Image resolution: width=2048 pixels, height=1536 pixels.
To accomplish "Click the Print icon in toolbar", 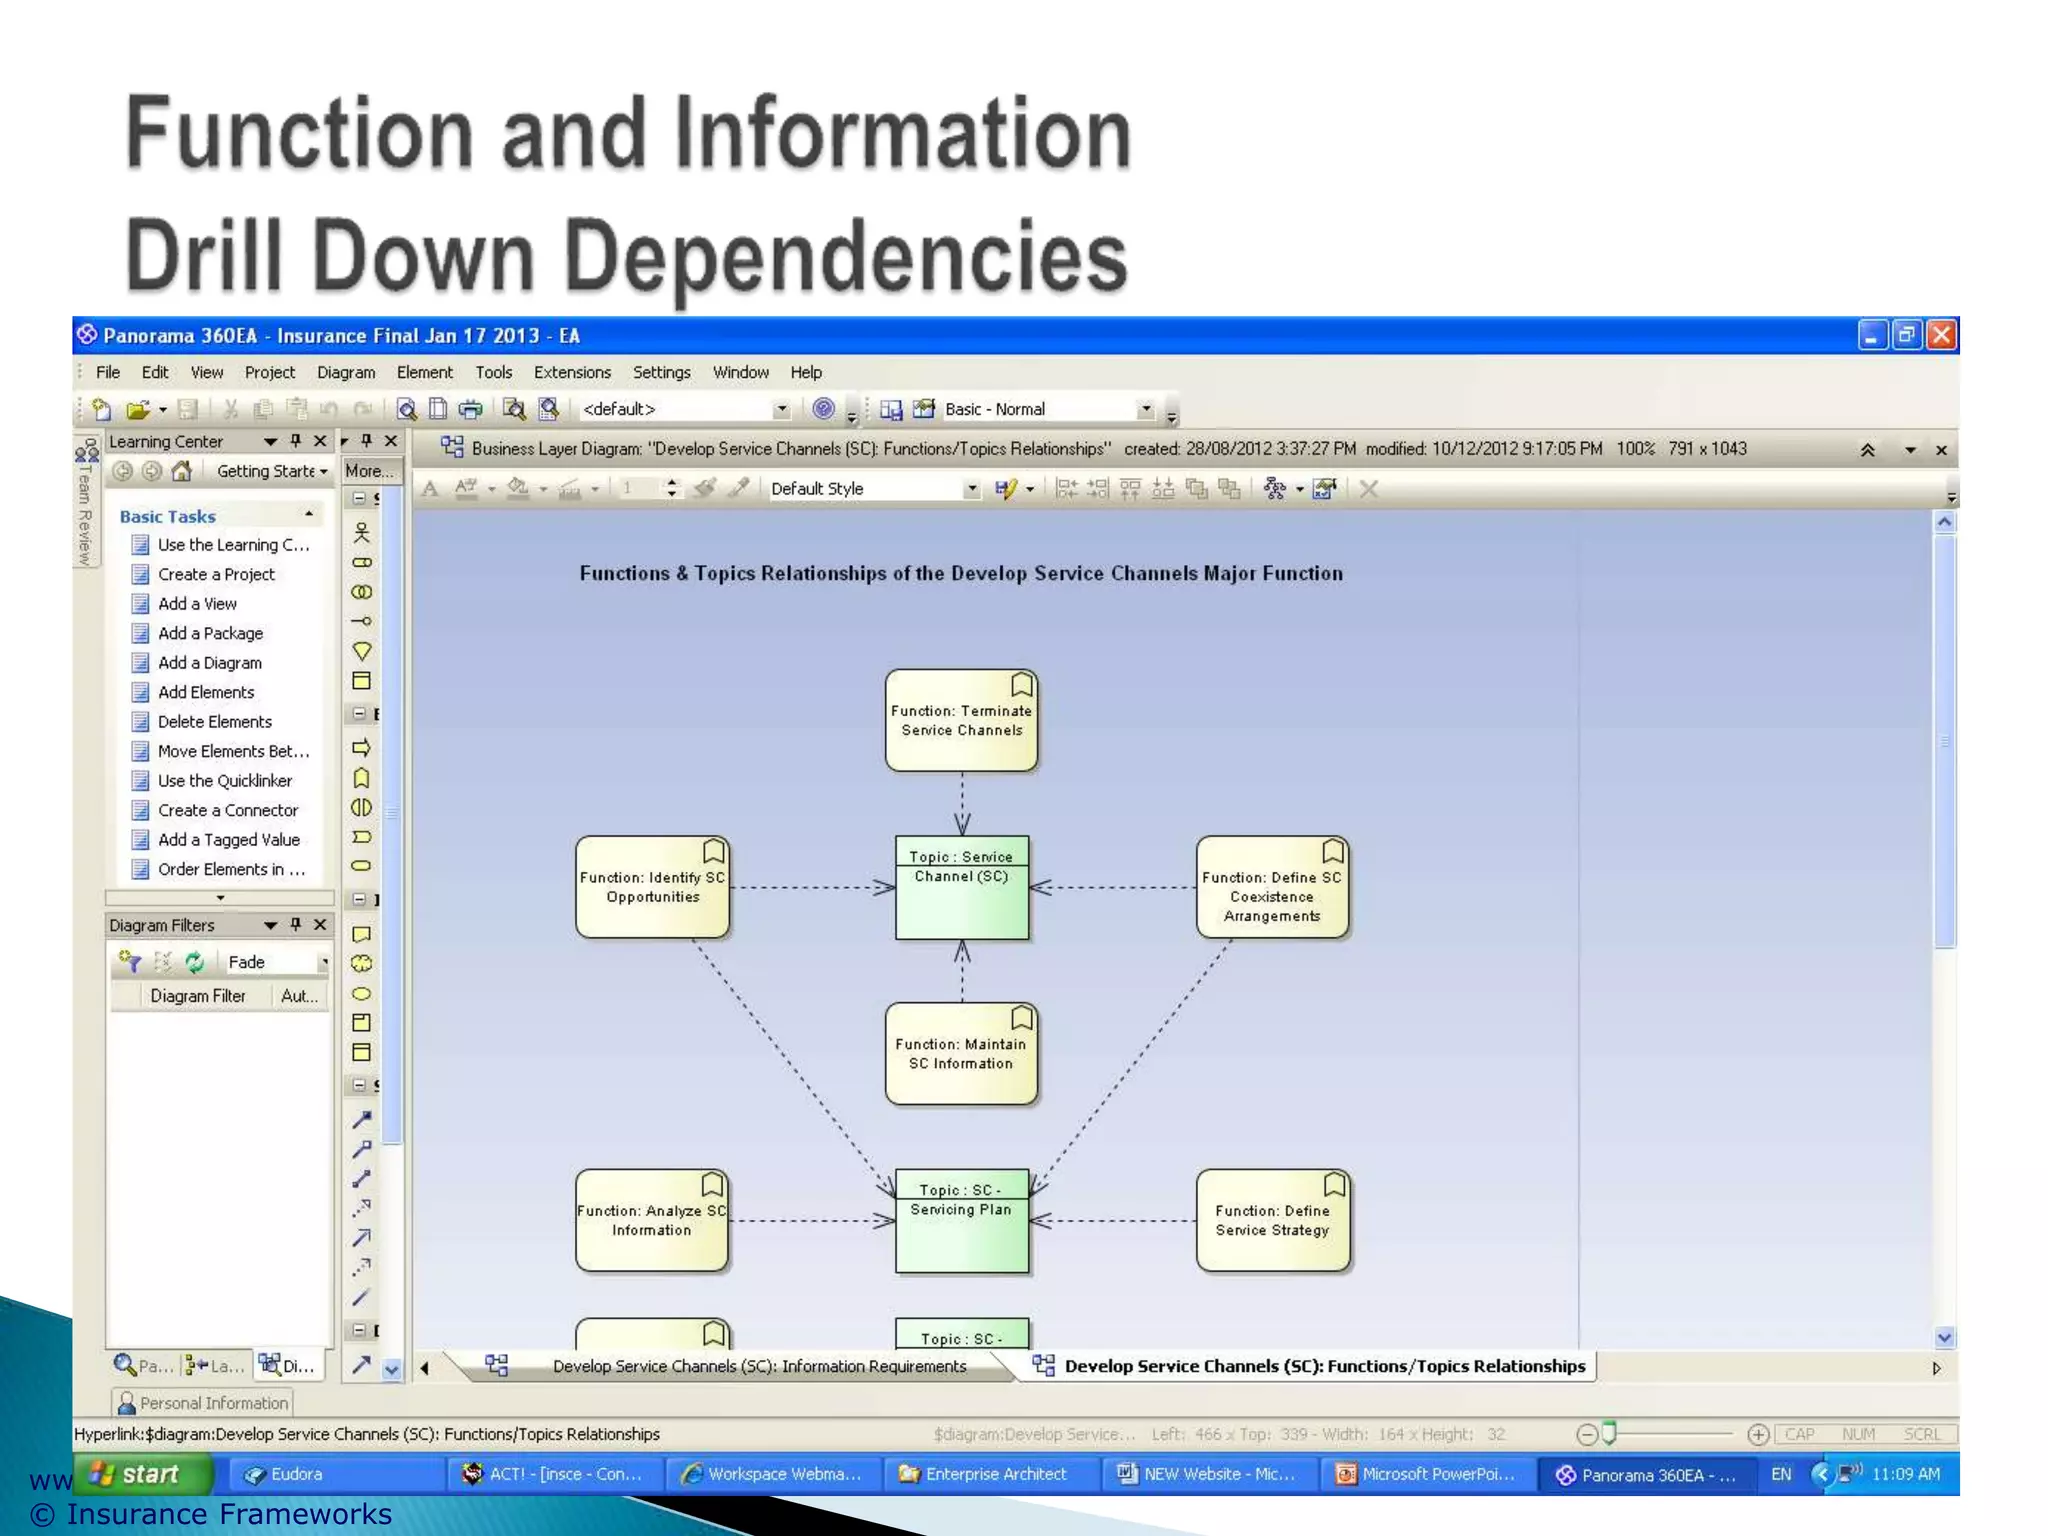I will (470, 409).
